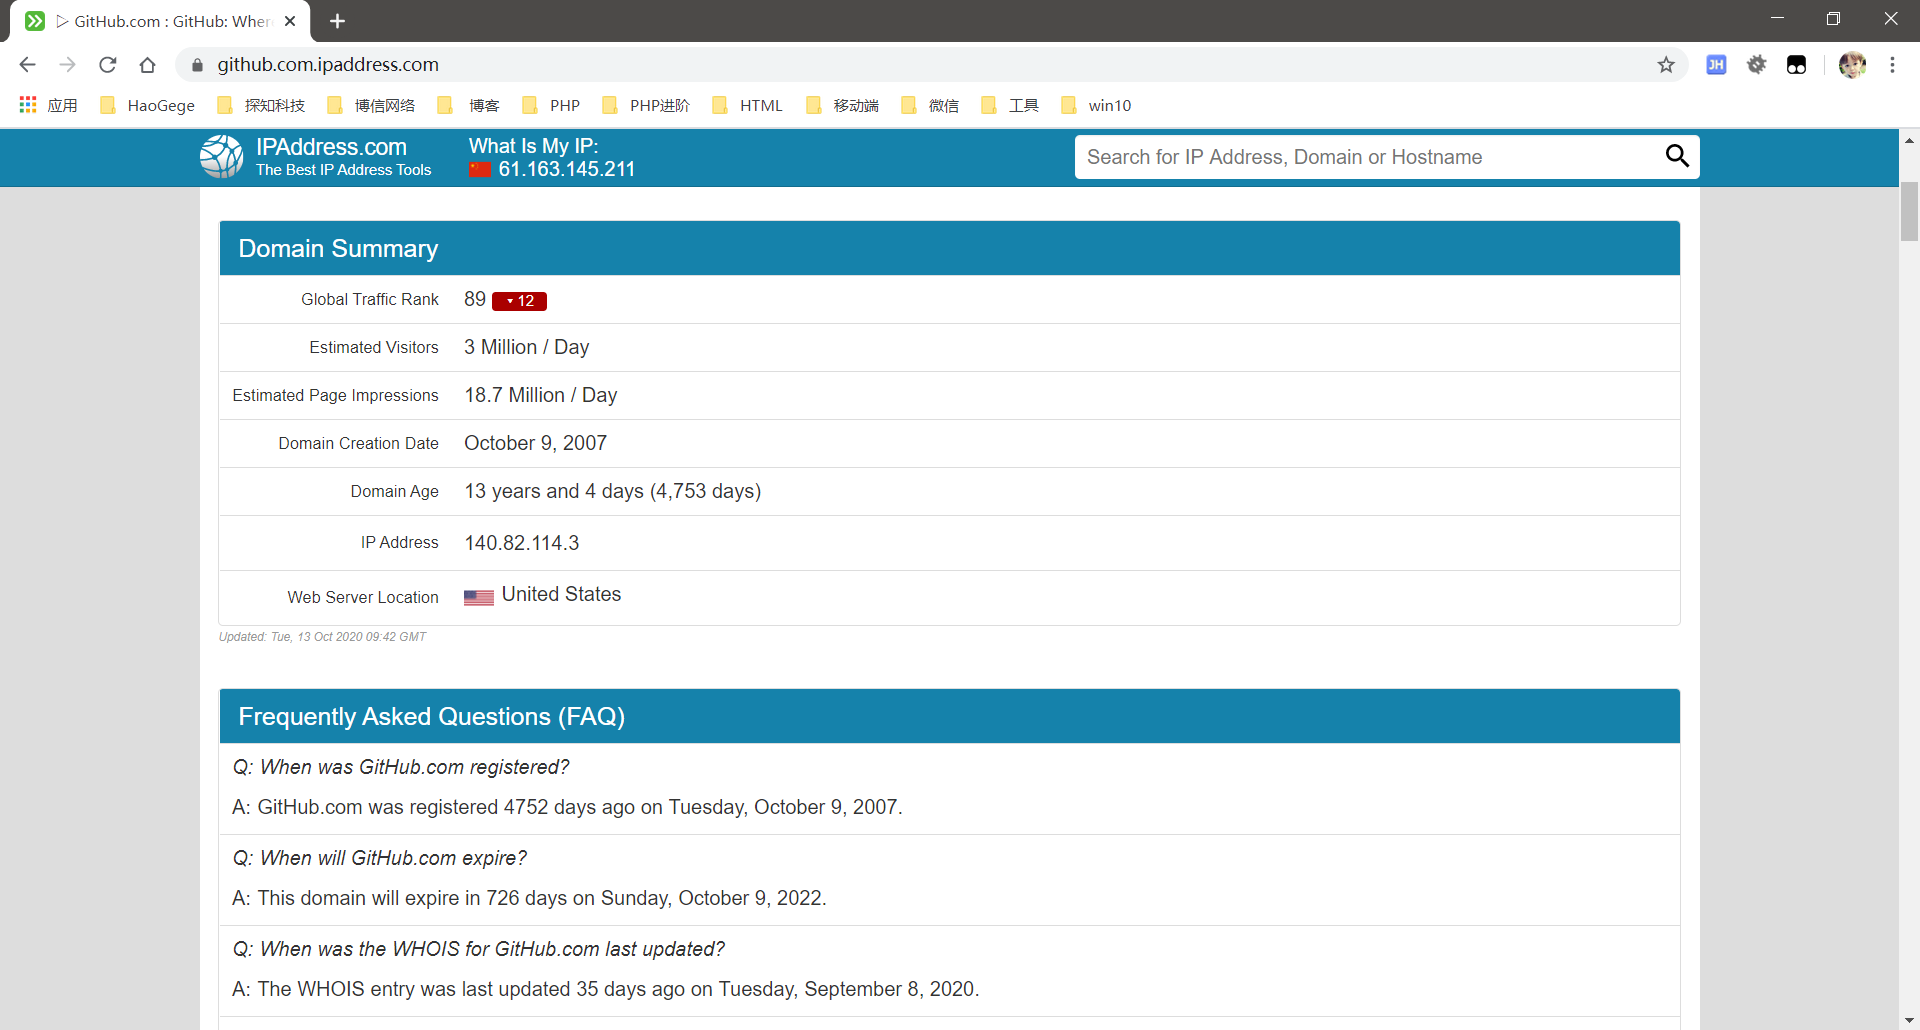The image size is (1920, 1030).
Task: Bookmark this page with star icon
Action: 1666,65
